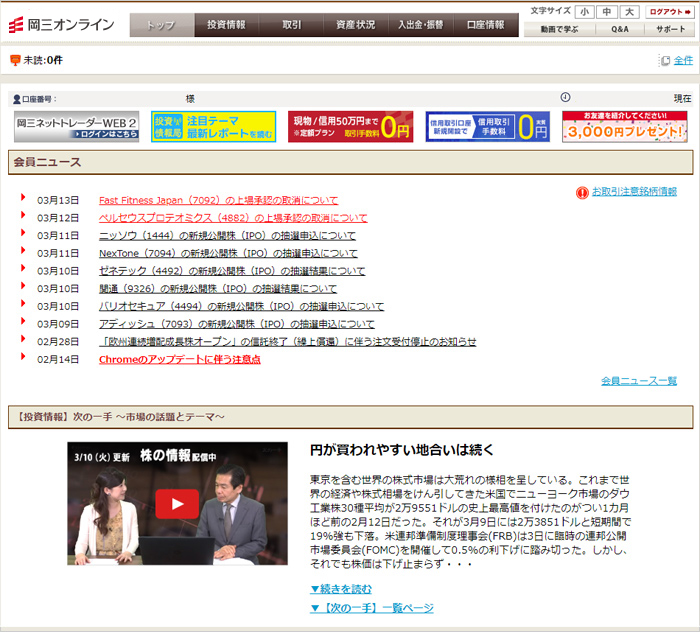Click the 03月13日 date text
Screen dimensions: 700x632
point(58,200)
